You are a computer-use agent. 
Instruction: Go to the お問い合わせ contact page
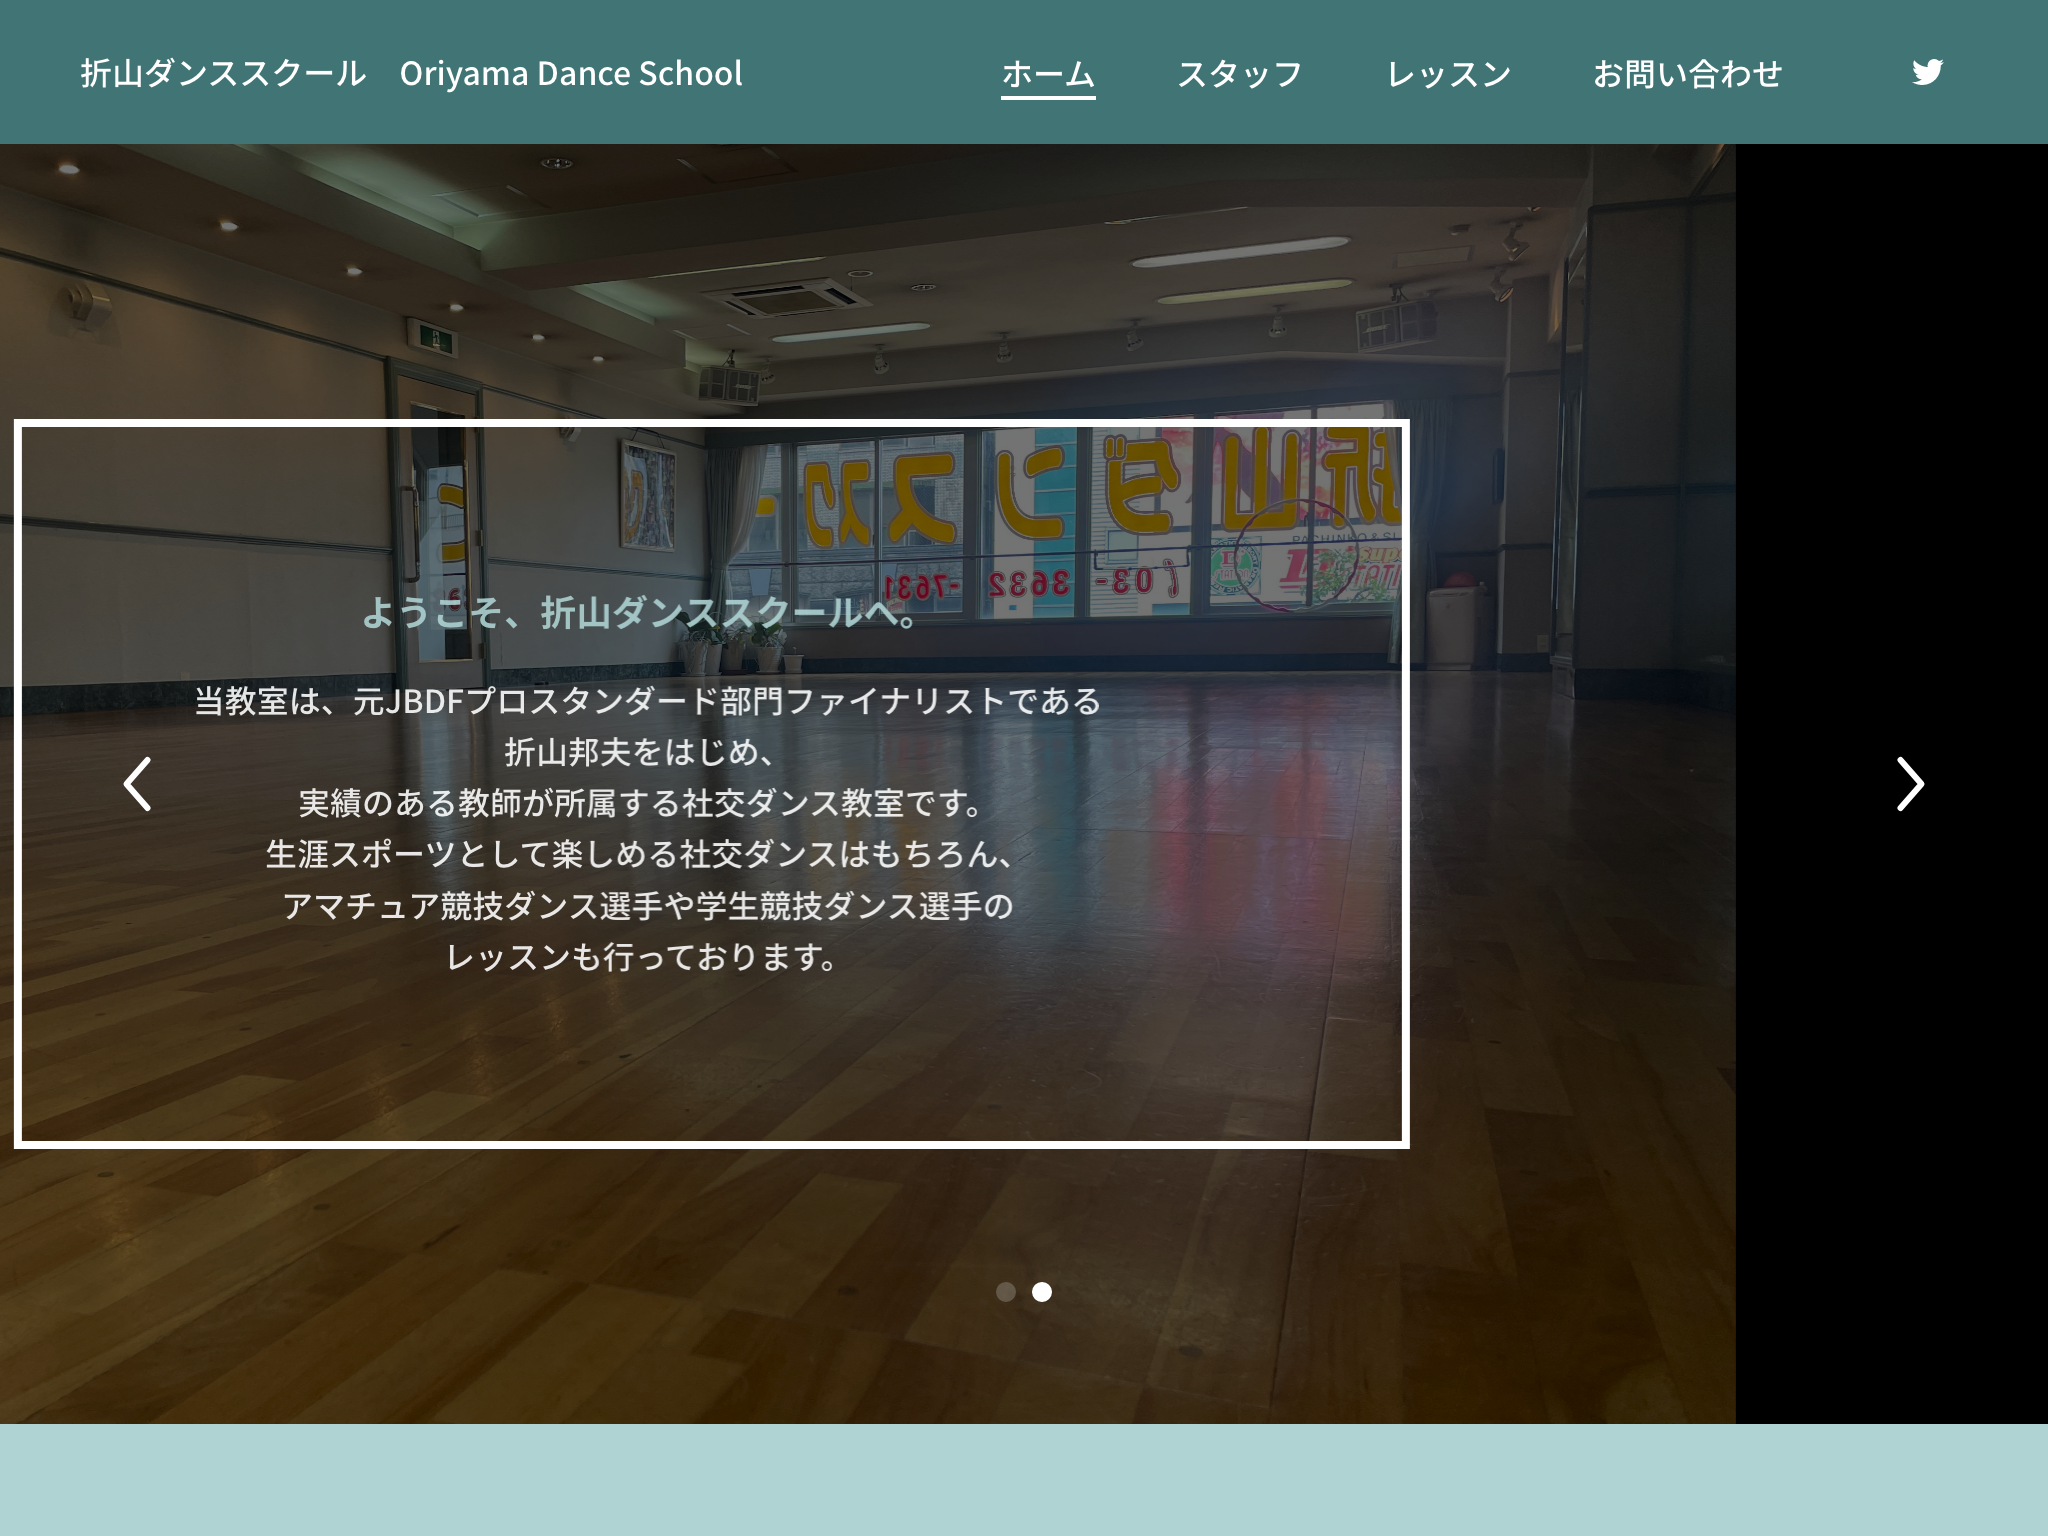[x=1687, y=74]
